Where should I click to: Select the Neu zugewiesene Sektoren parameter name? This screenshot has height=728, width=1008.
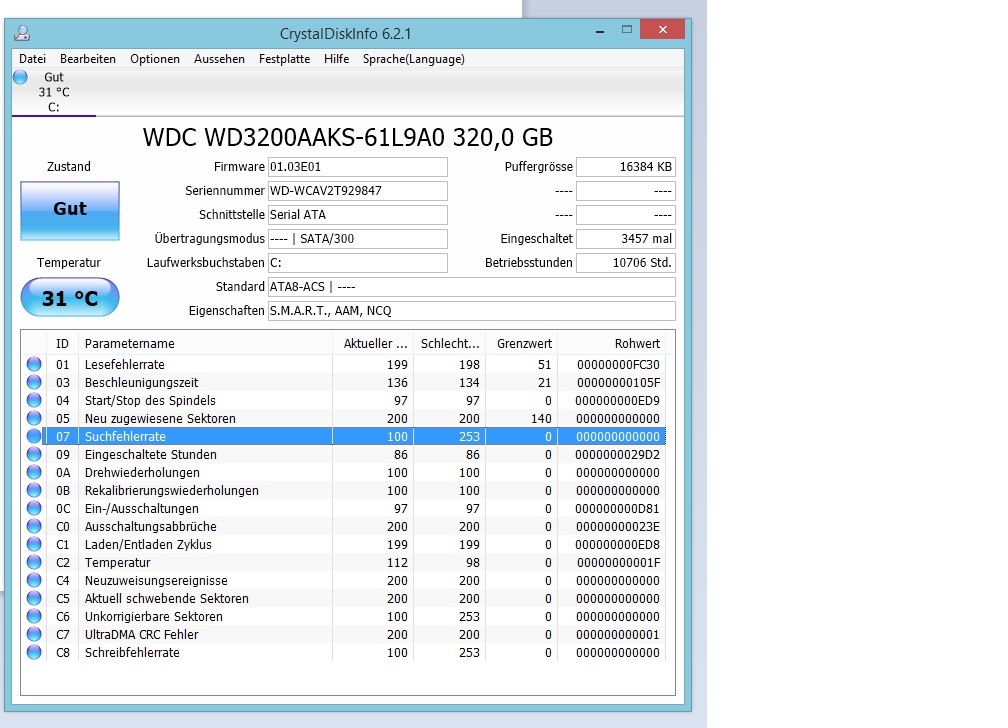tap(160, 419)
